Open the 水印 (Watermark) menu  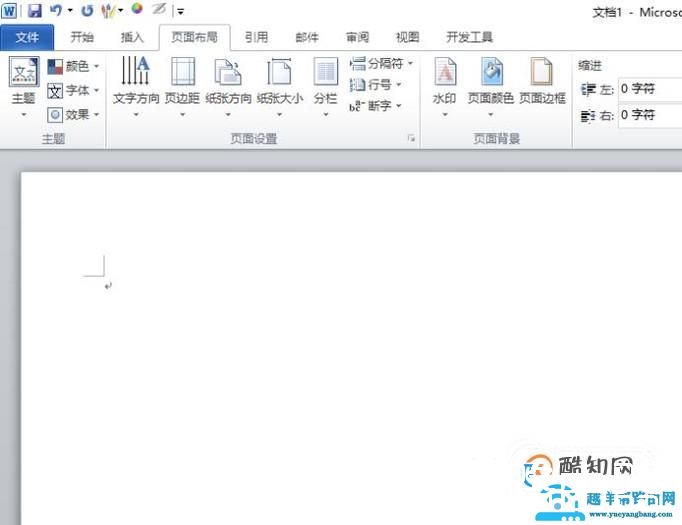[x=445, y=87]
